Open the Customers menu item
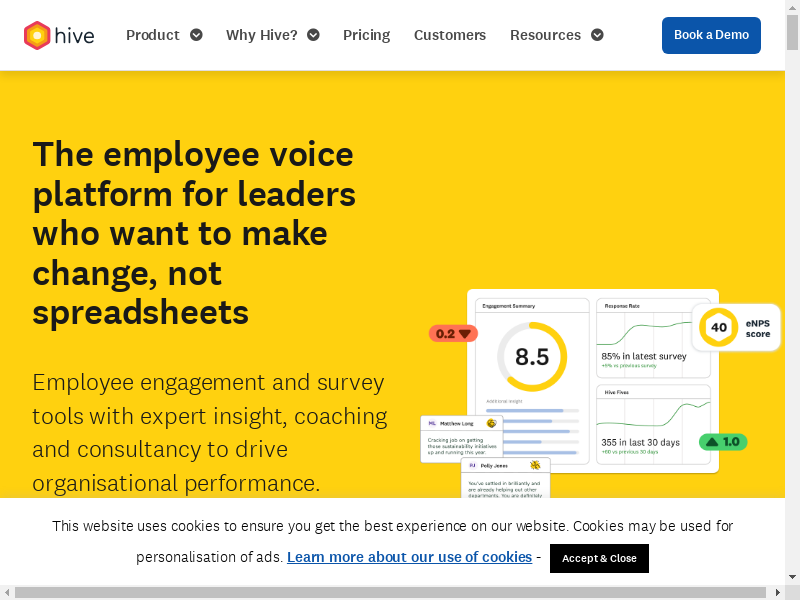This screenshot has height=600, width=800. coord(450,35)
